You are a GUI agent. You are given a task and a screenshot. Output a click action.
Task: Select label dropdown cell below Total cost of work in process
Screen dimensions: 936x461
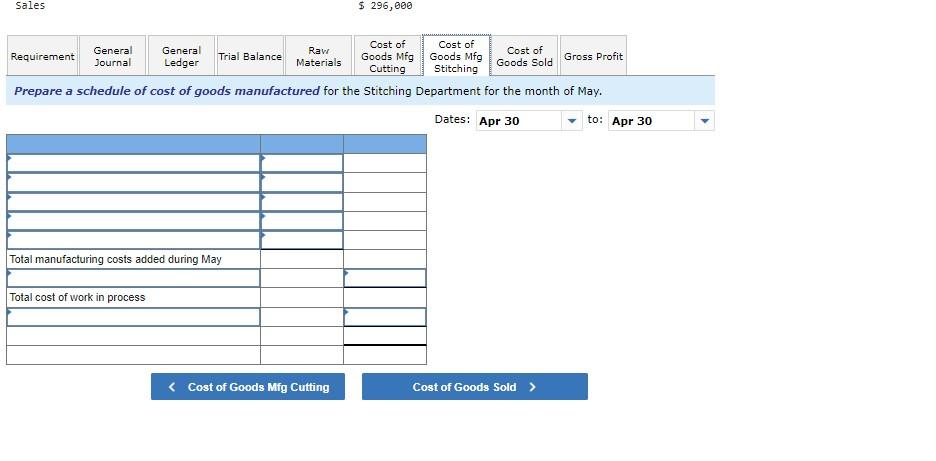(x=134, y=316)
